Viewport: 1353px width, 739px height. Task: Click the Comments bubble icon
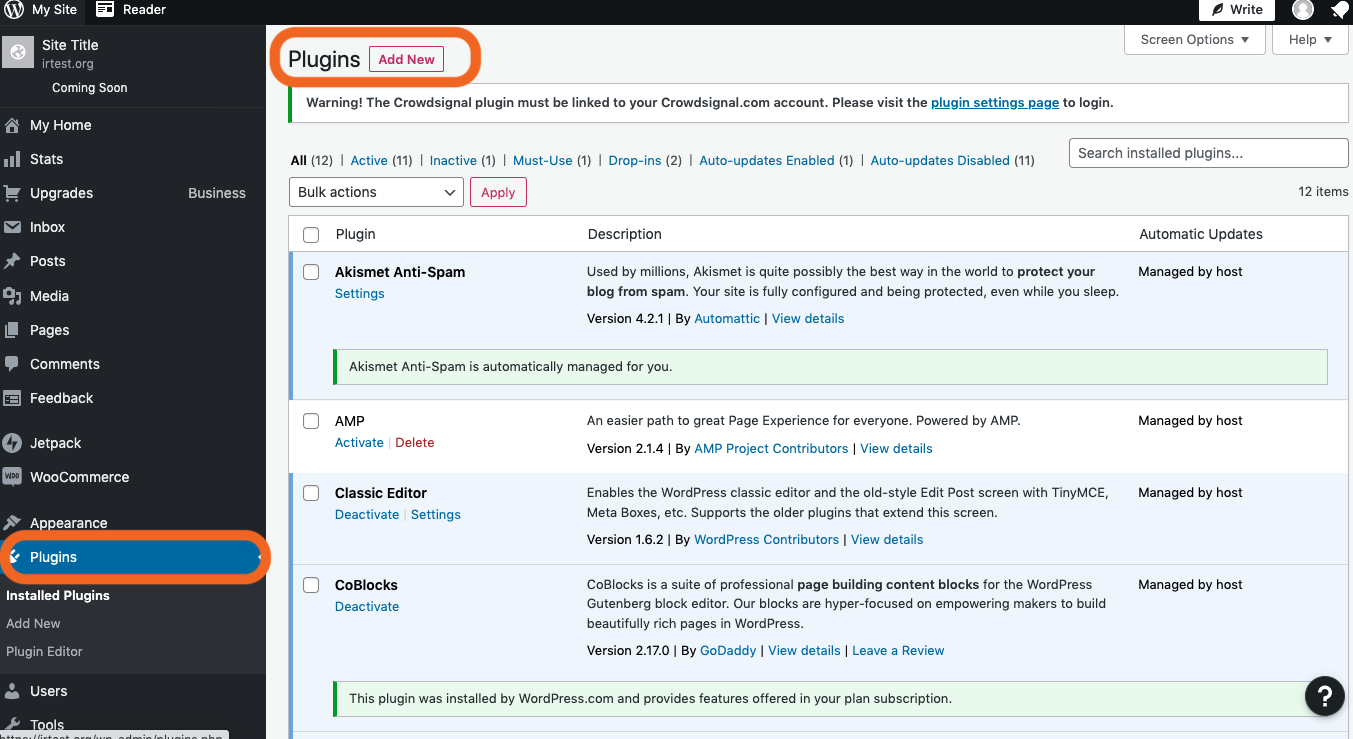tap(12, 364)
